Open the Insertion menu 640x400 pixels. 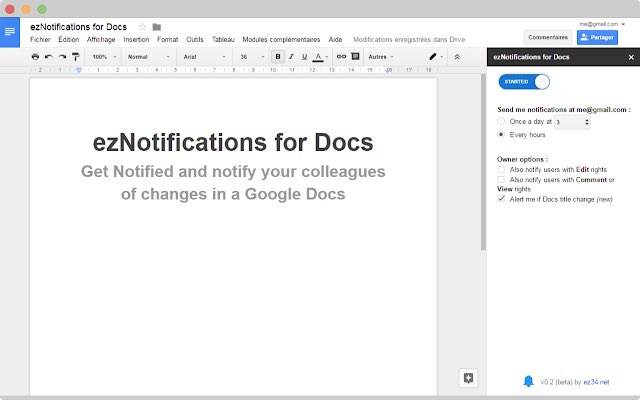[136, 40]
